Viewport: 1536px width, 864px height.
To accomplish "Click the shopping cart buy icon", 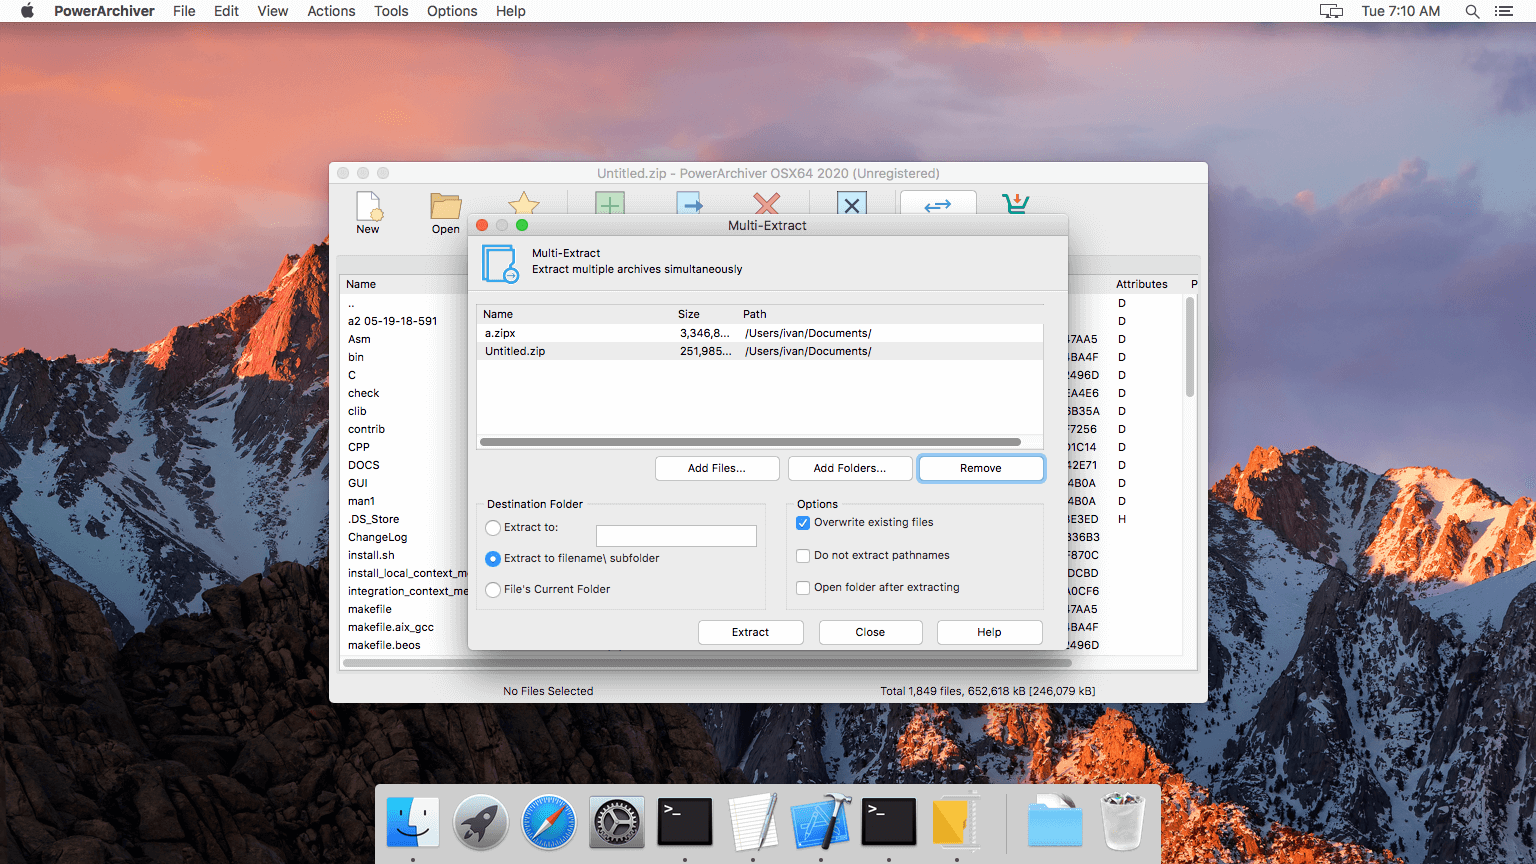I will 1016,203.
